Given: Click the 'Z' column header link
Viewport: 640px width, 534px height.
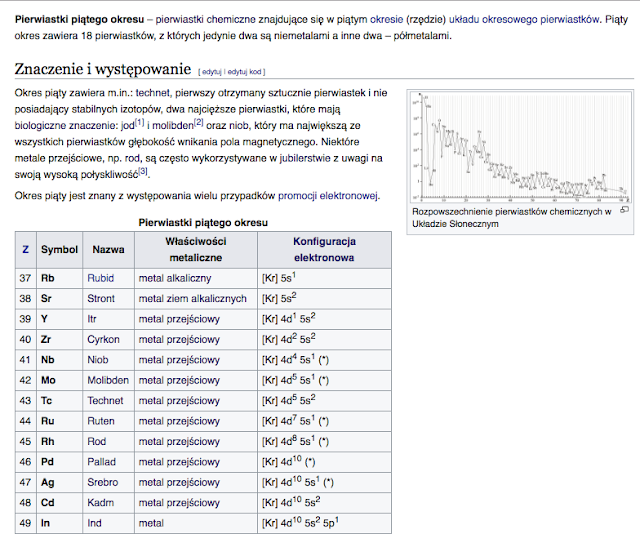Looking at the screenshot, I should click(25, 249).
